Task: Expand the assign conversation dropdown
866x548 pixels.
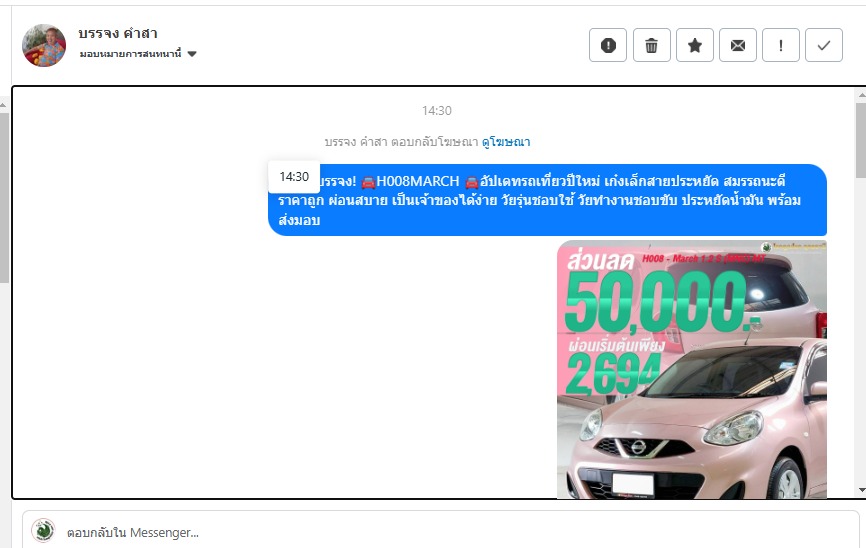Action: pyautogui.click(x=138, y=54)
